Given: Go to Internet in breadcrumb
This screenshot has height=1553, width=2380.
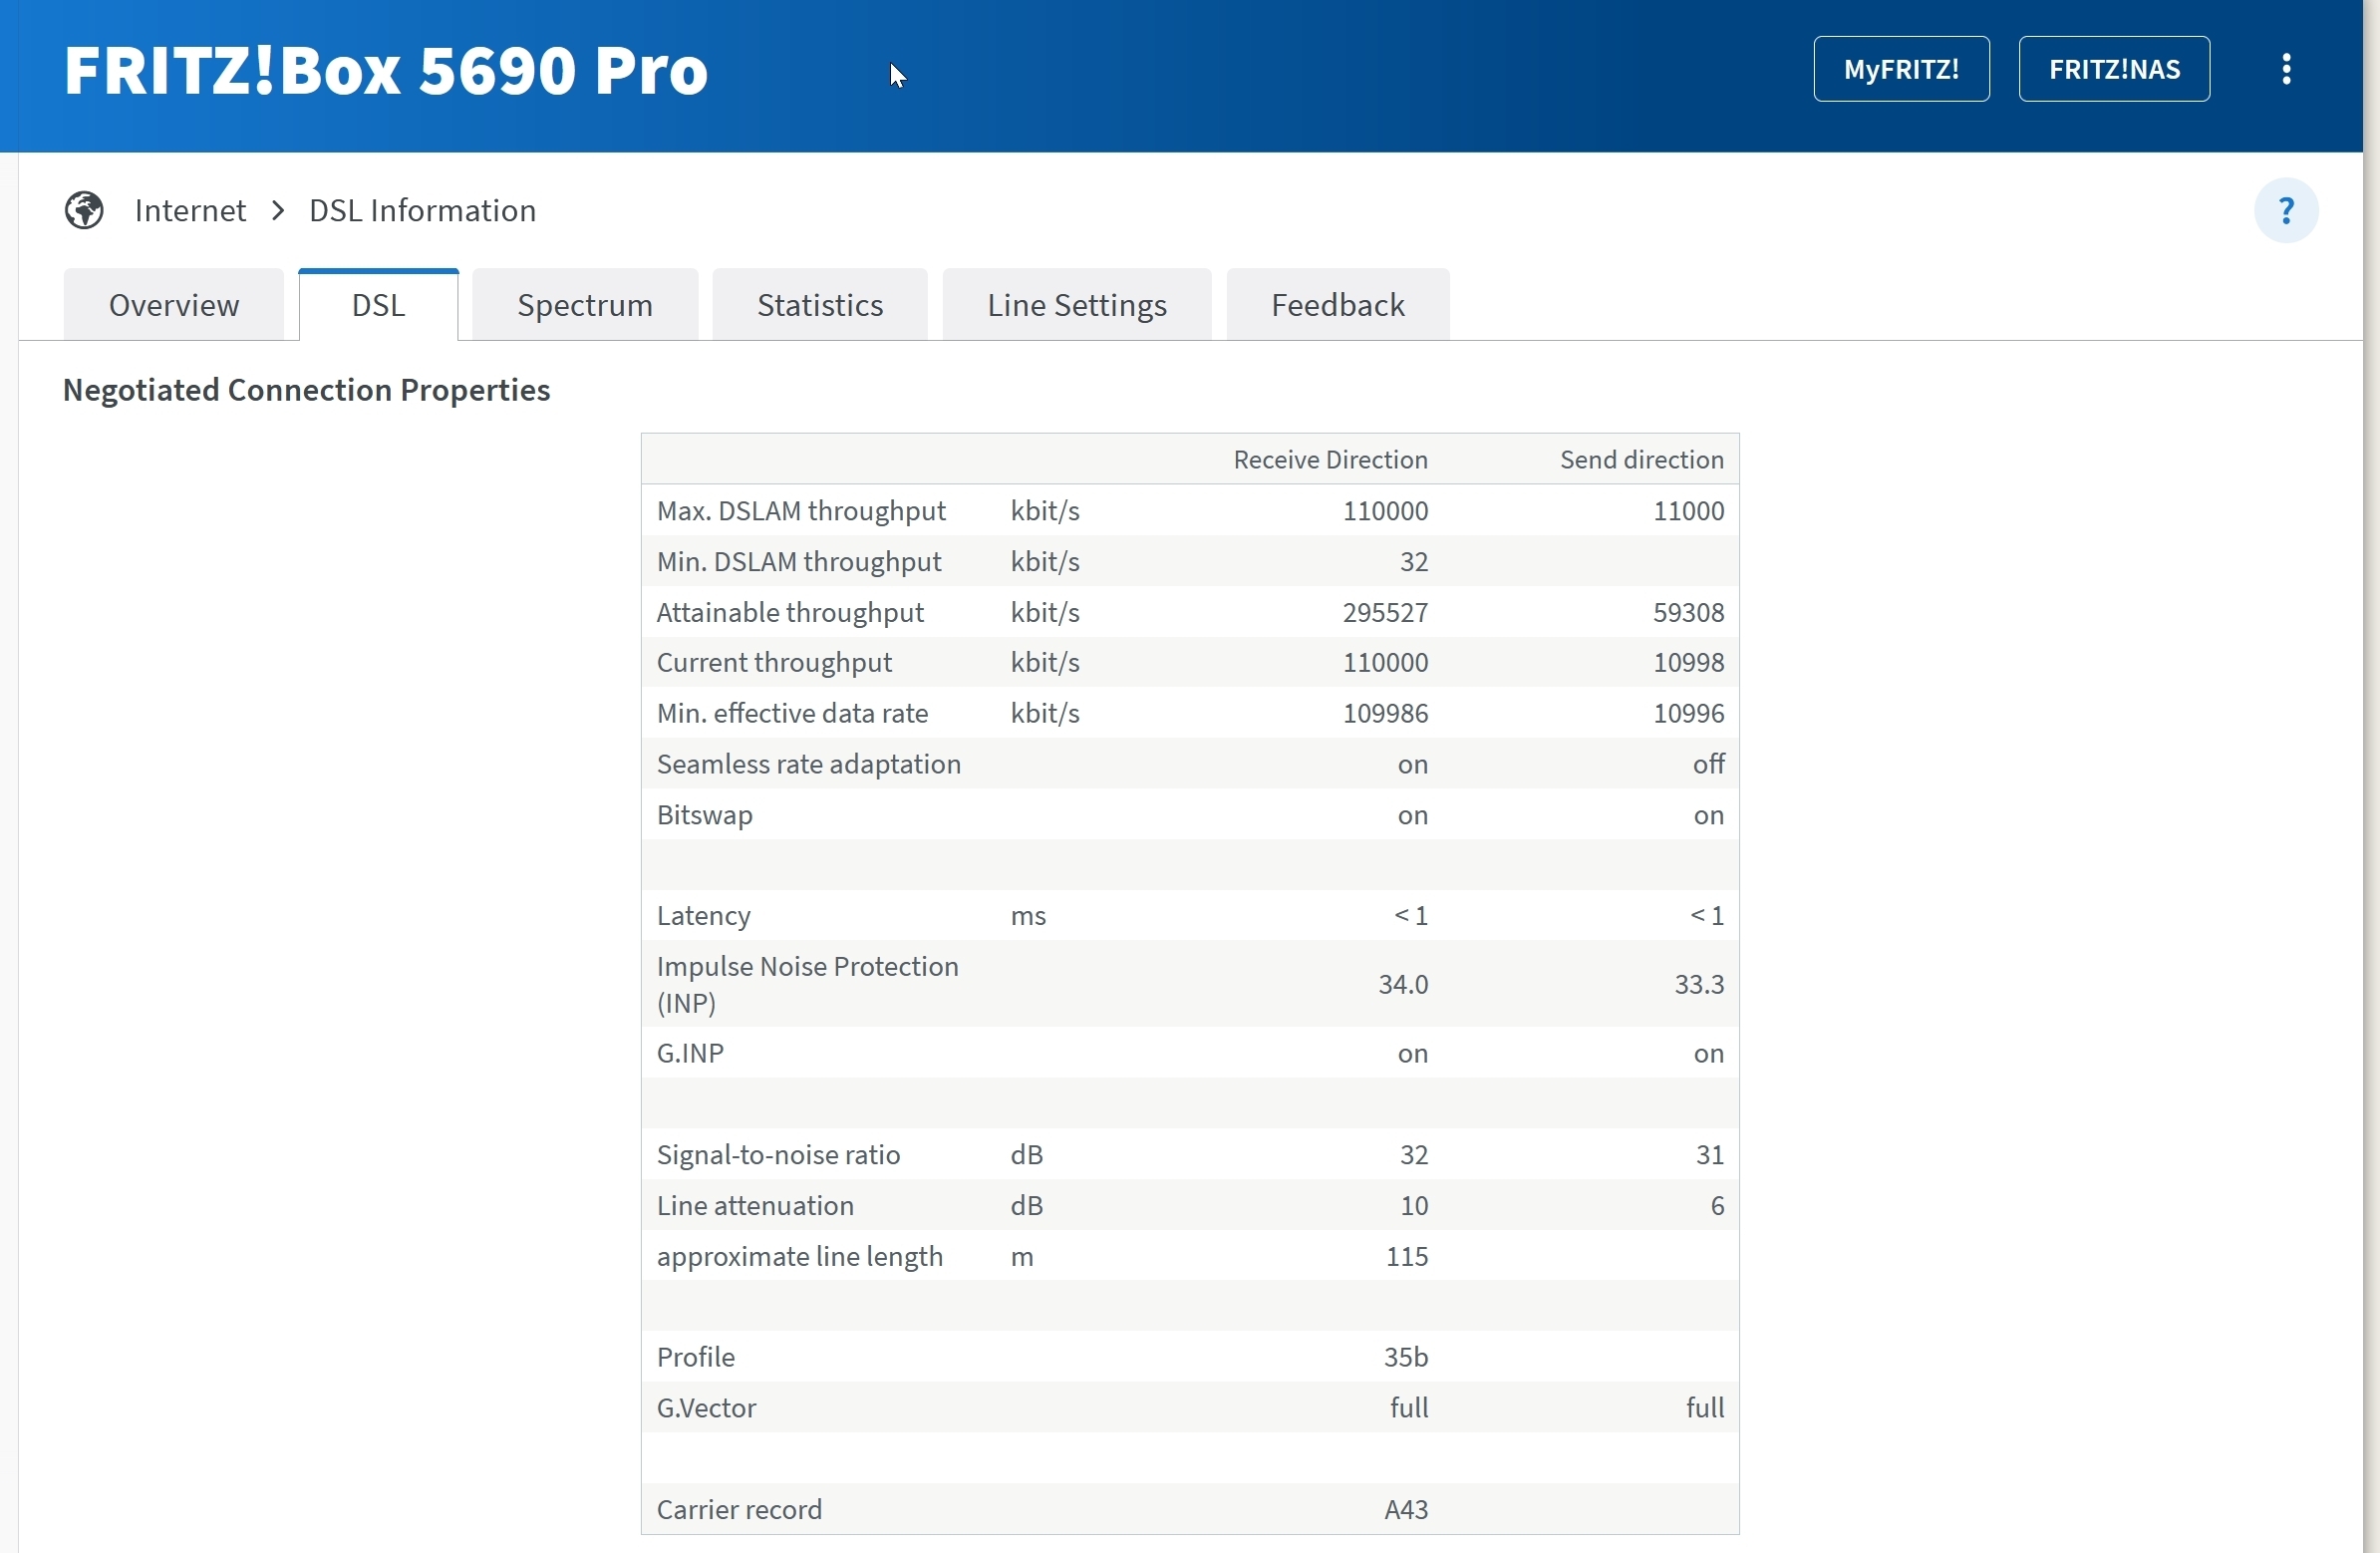Looking at the screenshot, I should point(190,211).
